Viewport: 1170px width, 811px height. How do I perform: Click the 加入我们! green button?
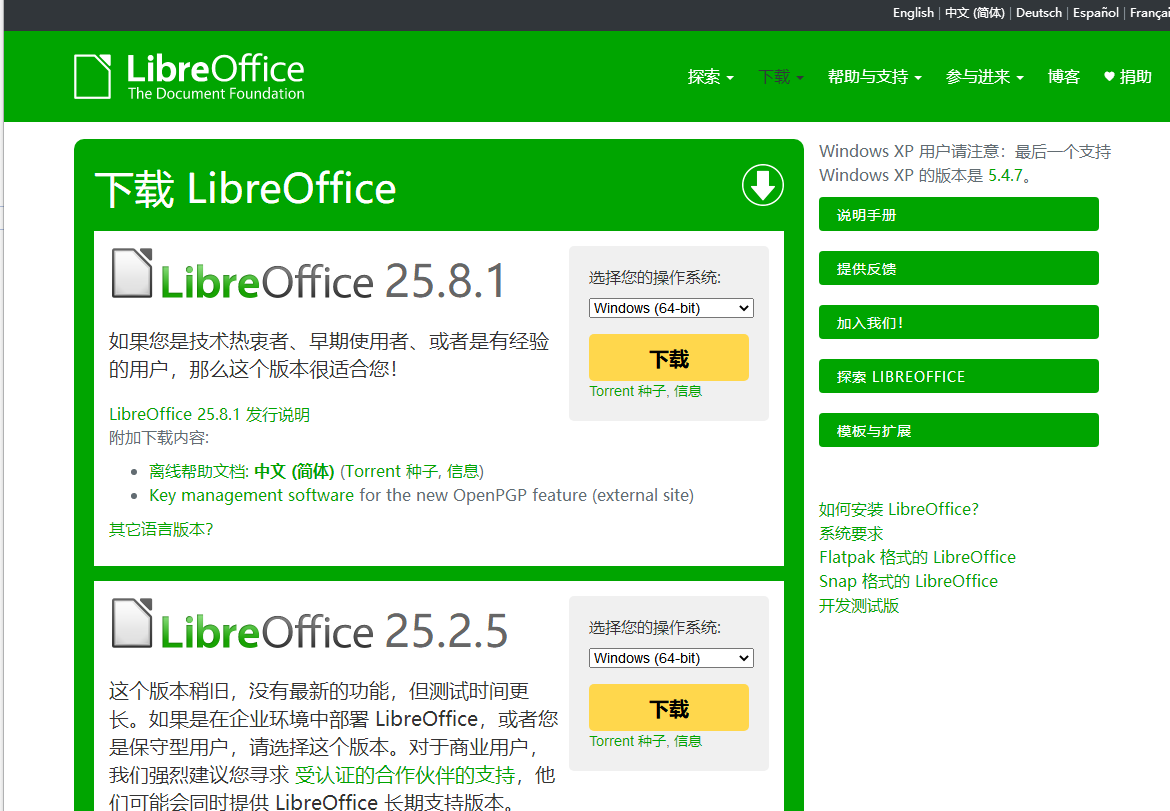pyautogui.click(x=958, y=322)
